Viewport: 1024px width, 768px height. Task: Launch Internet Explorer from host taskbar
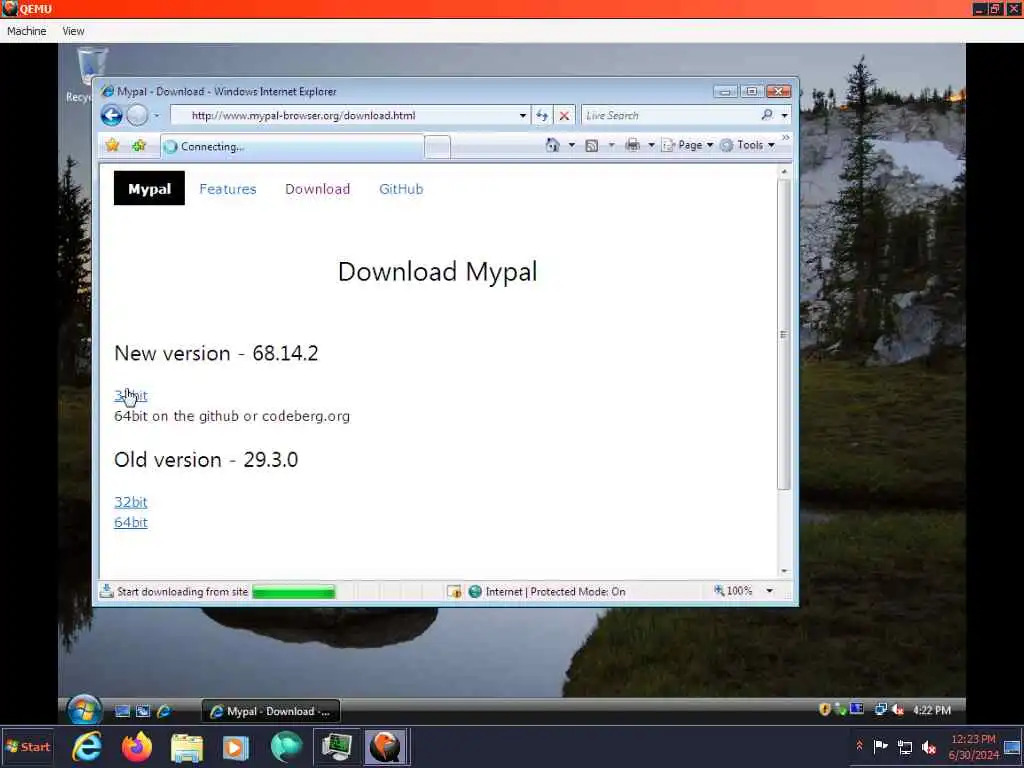[87, 747]
